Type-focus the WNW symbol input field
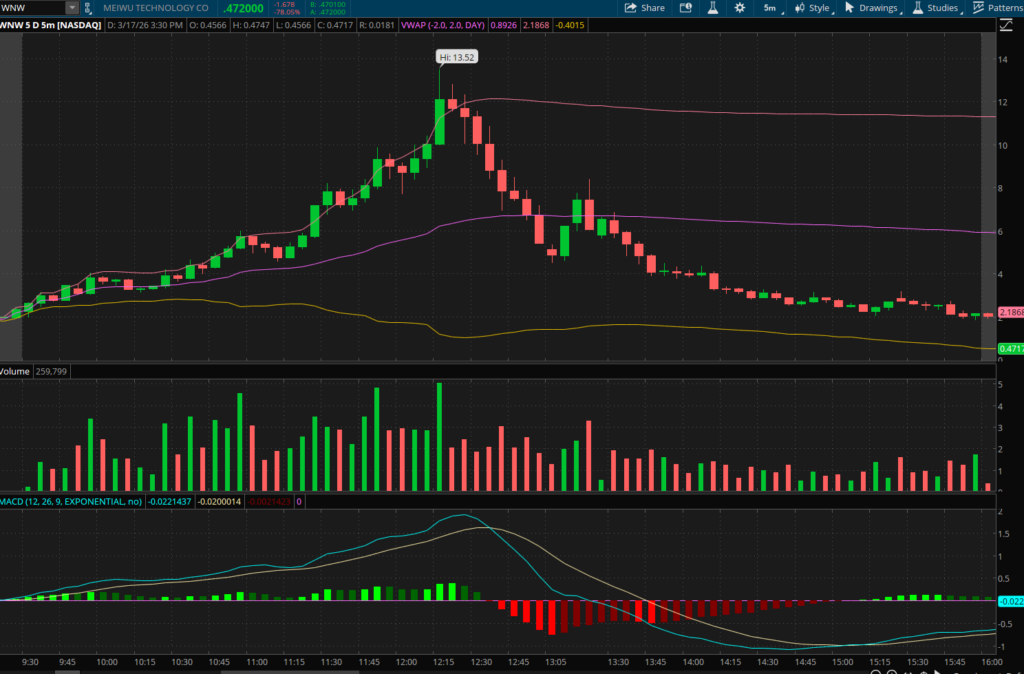 pos(32,8)
